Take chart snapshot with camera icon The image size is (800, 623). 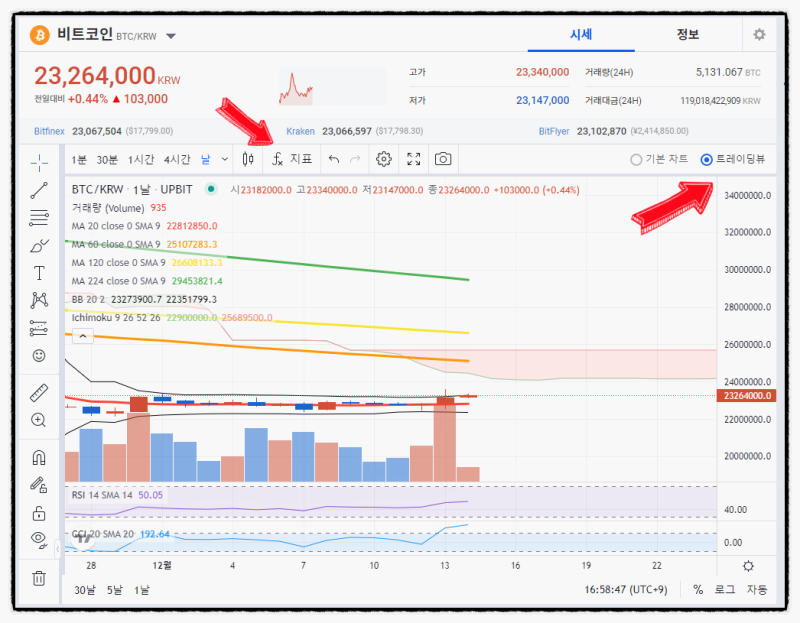443,159
